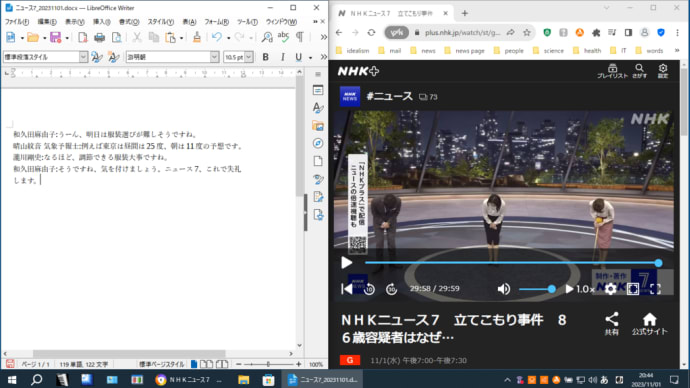
Task: Open video player settings gear
Action: click(x=610, y=289)
